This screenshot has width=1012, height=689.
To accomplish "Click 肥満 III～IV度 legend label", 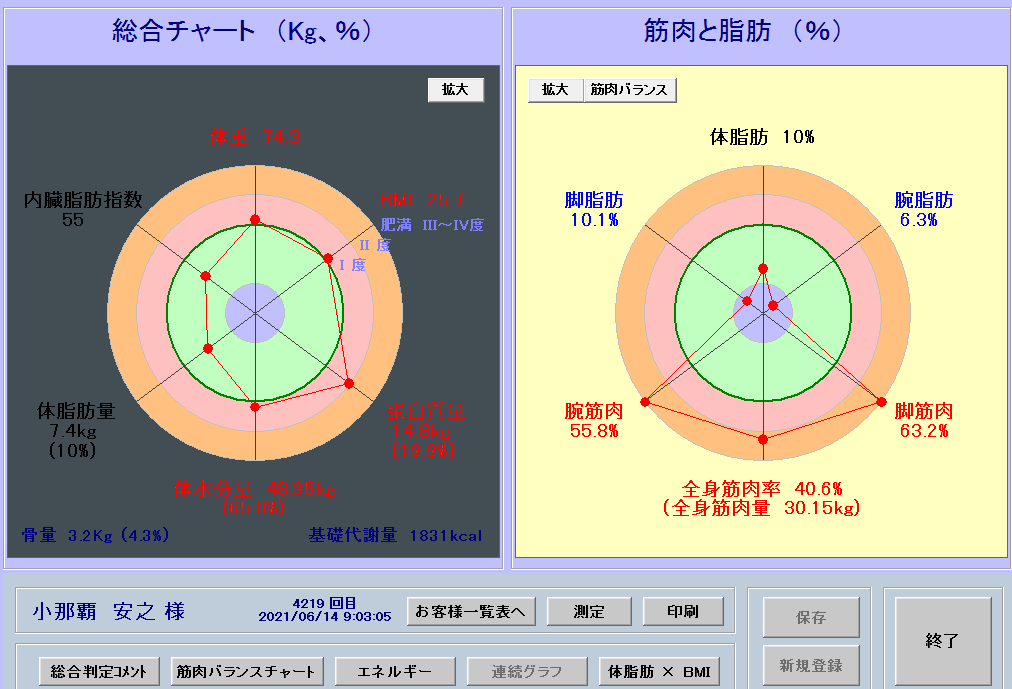I will [432, 225].
